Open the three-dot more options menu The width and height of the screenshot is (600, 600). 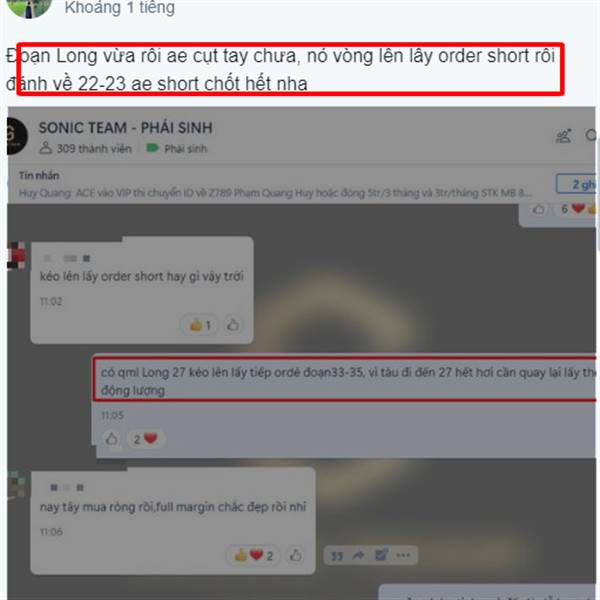pos(403,555)
